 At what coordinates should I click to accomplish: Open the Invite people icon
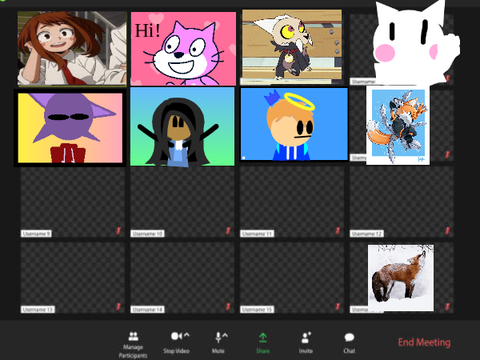click(306, 337)
